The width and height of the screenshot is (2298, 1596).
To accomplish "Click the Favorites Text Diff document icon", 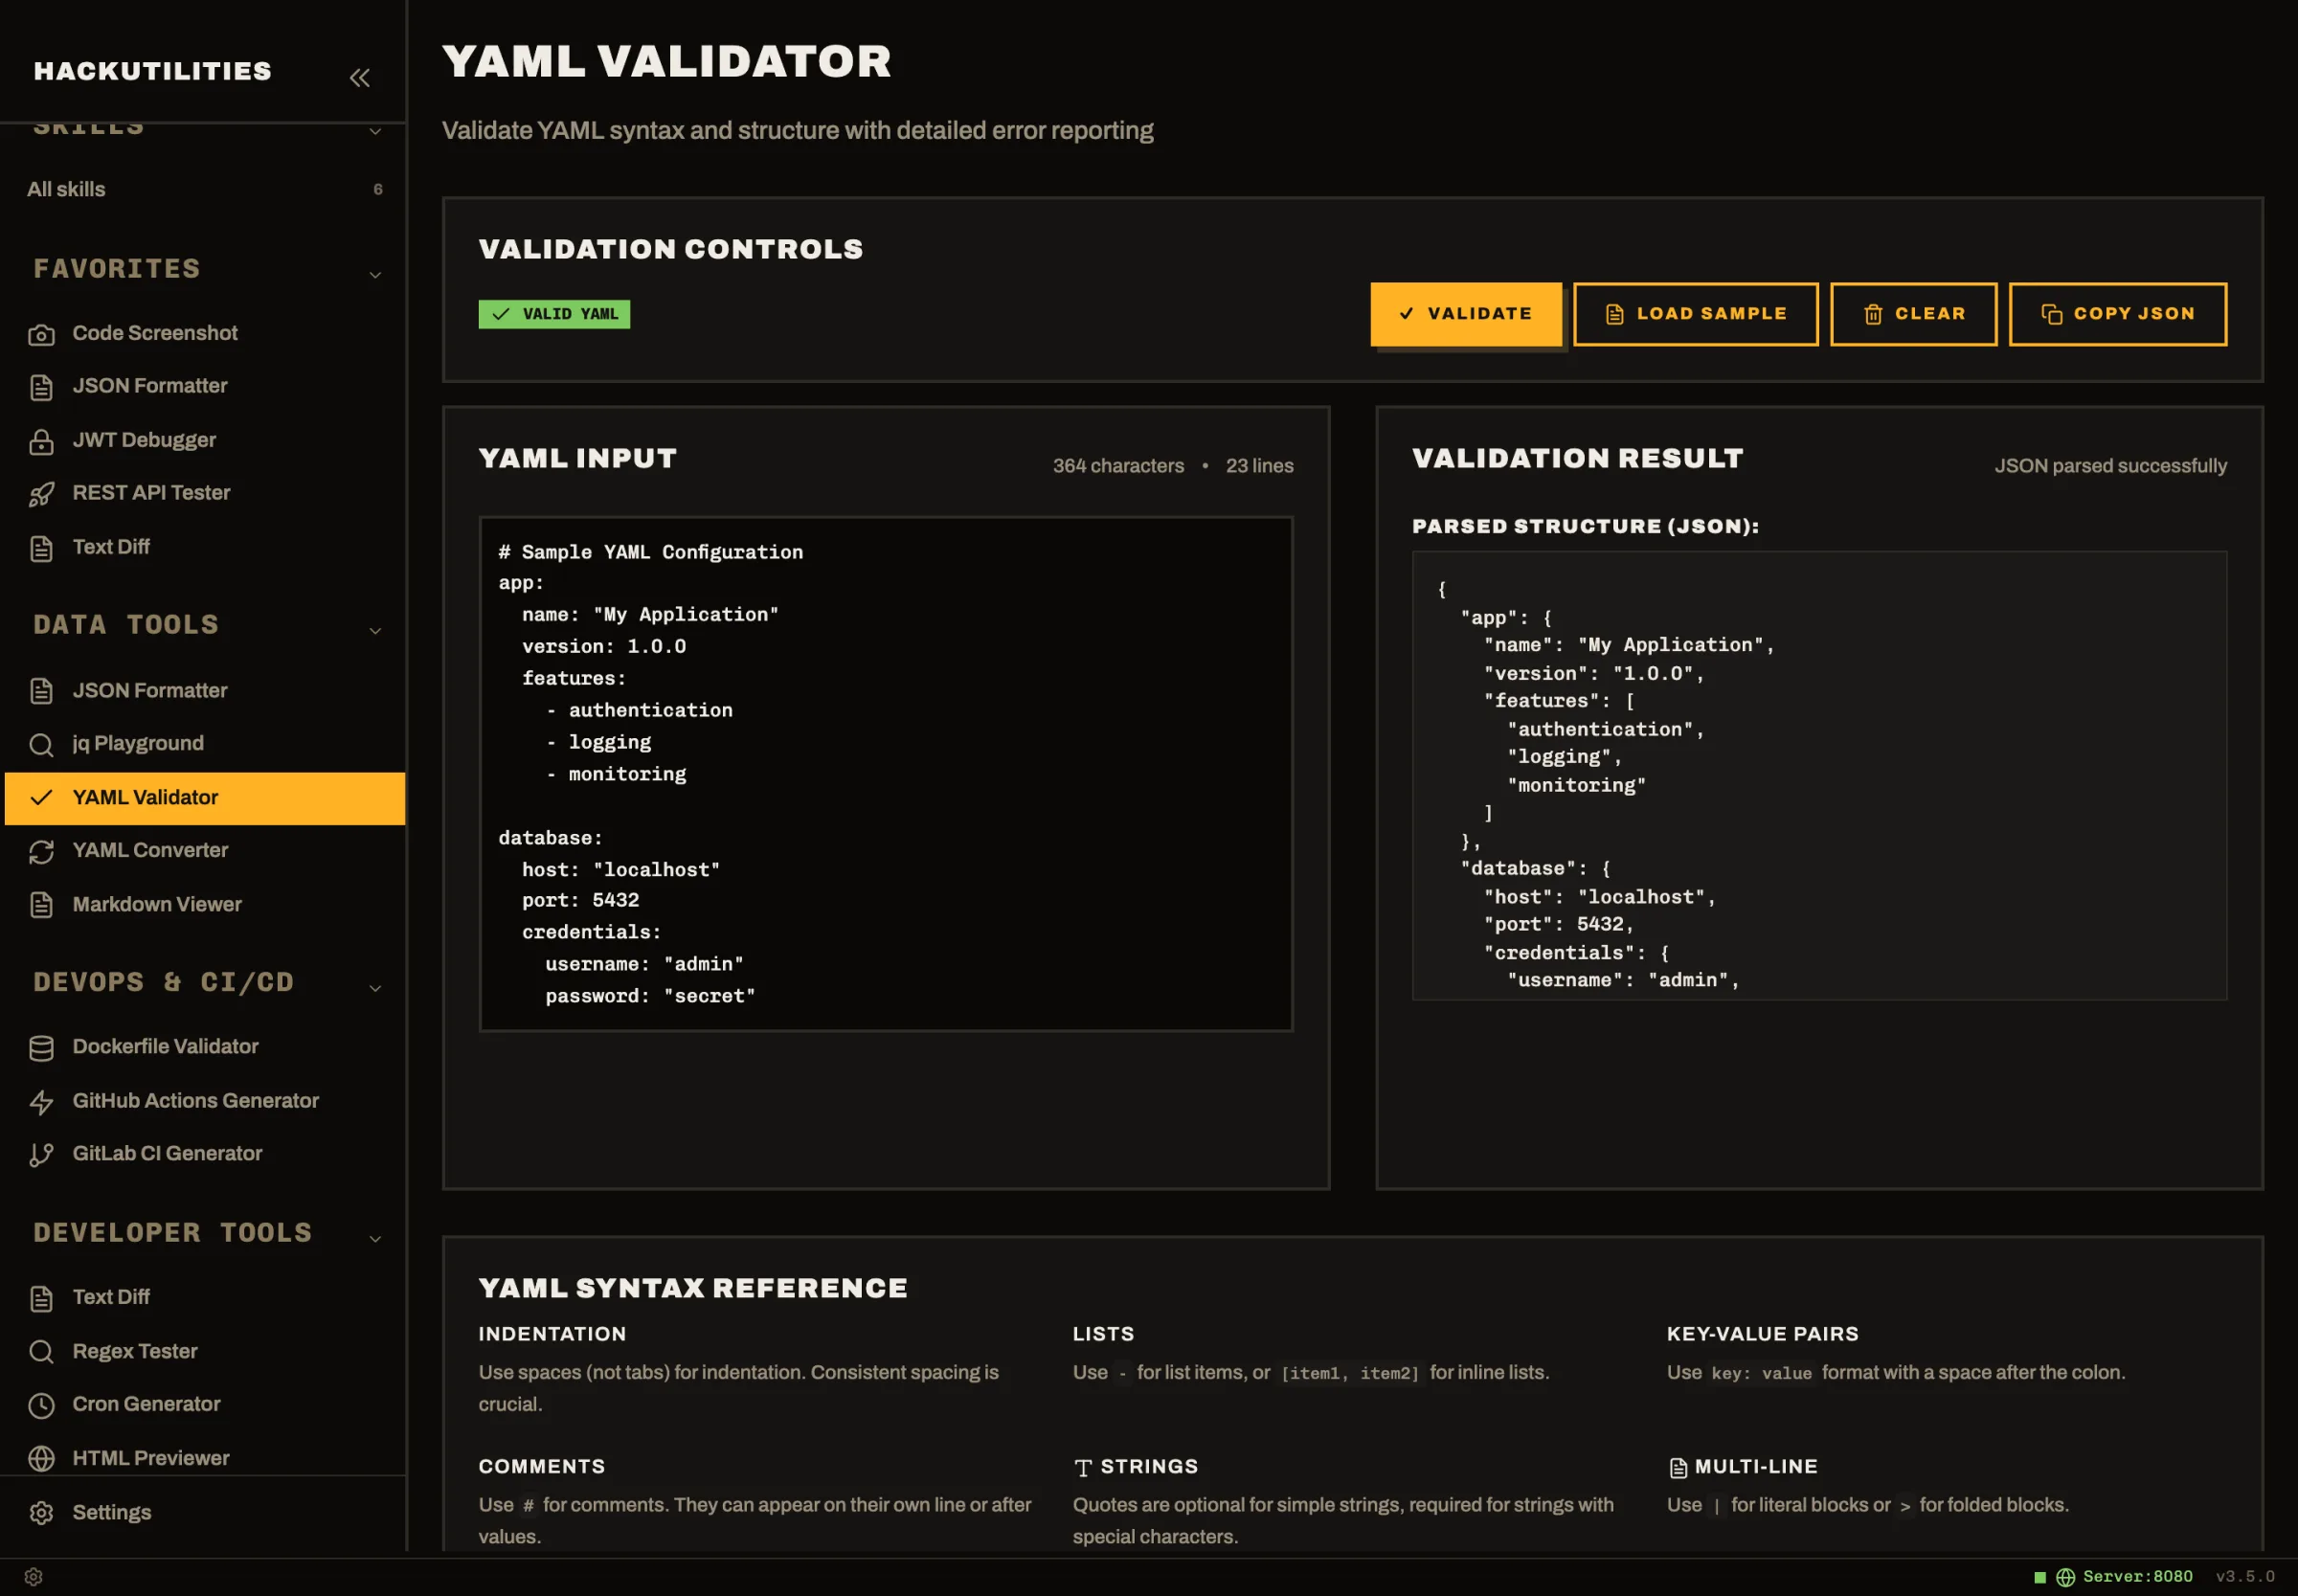I will click(x=41, y=548).
